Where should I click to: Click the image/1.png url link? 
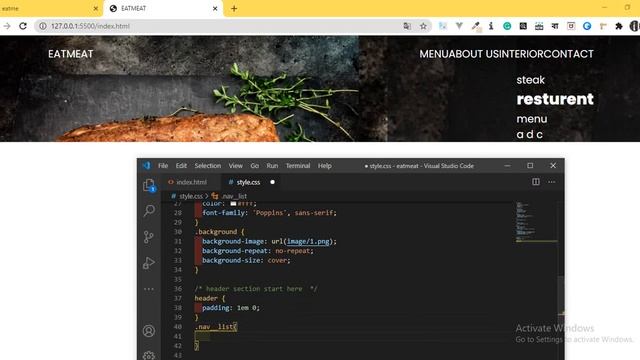point(308,241)
